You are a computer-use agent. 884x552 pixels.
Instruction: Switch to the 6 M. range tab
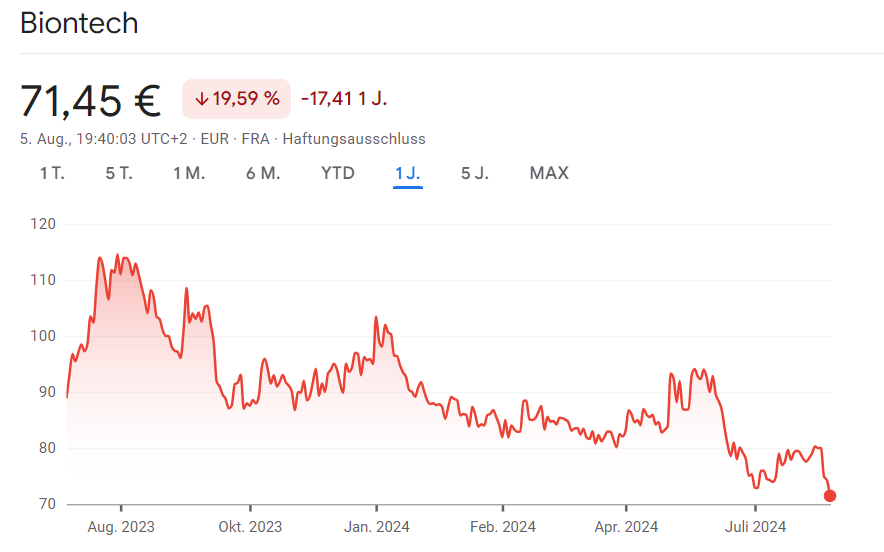263,173
